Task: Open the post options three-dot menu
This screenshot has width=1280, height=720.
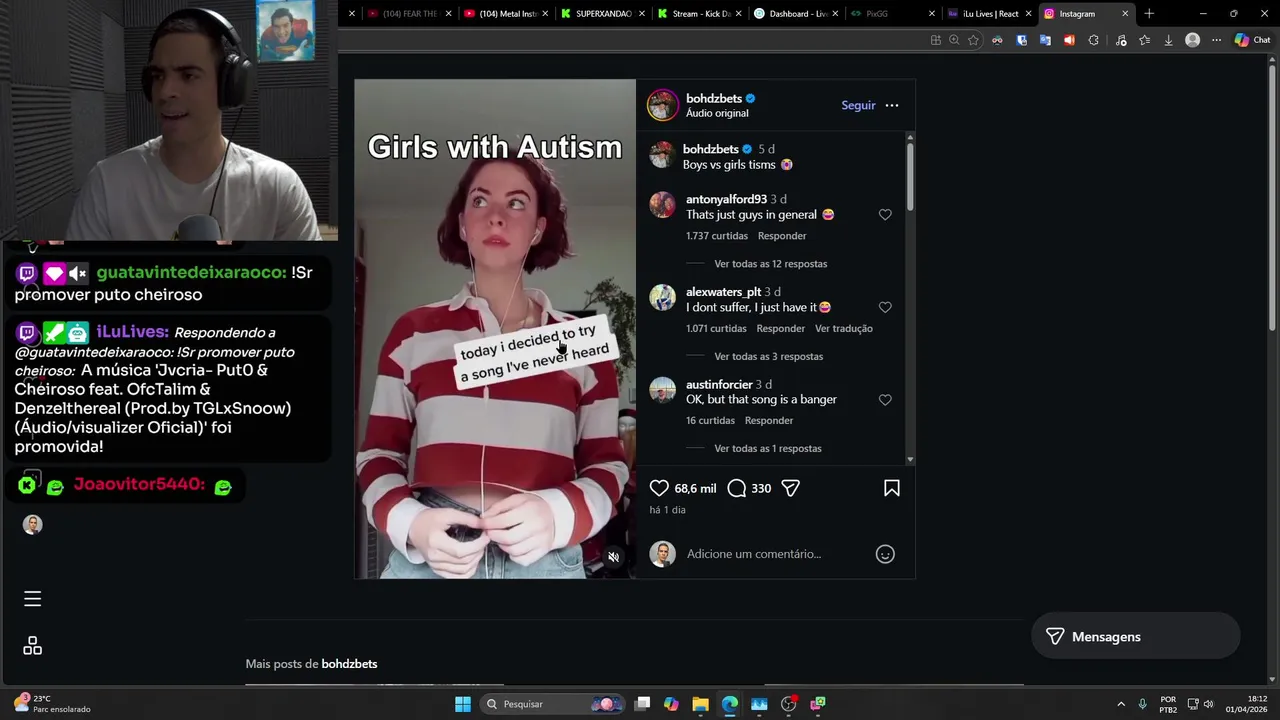Action: tap(892, 105)
